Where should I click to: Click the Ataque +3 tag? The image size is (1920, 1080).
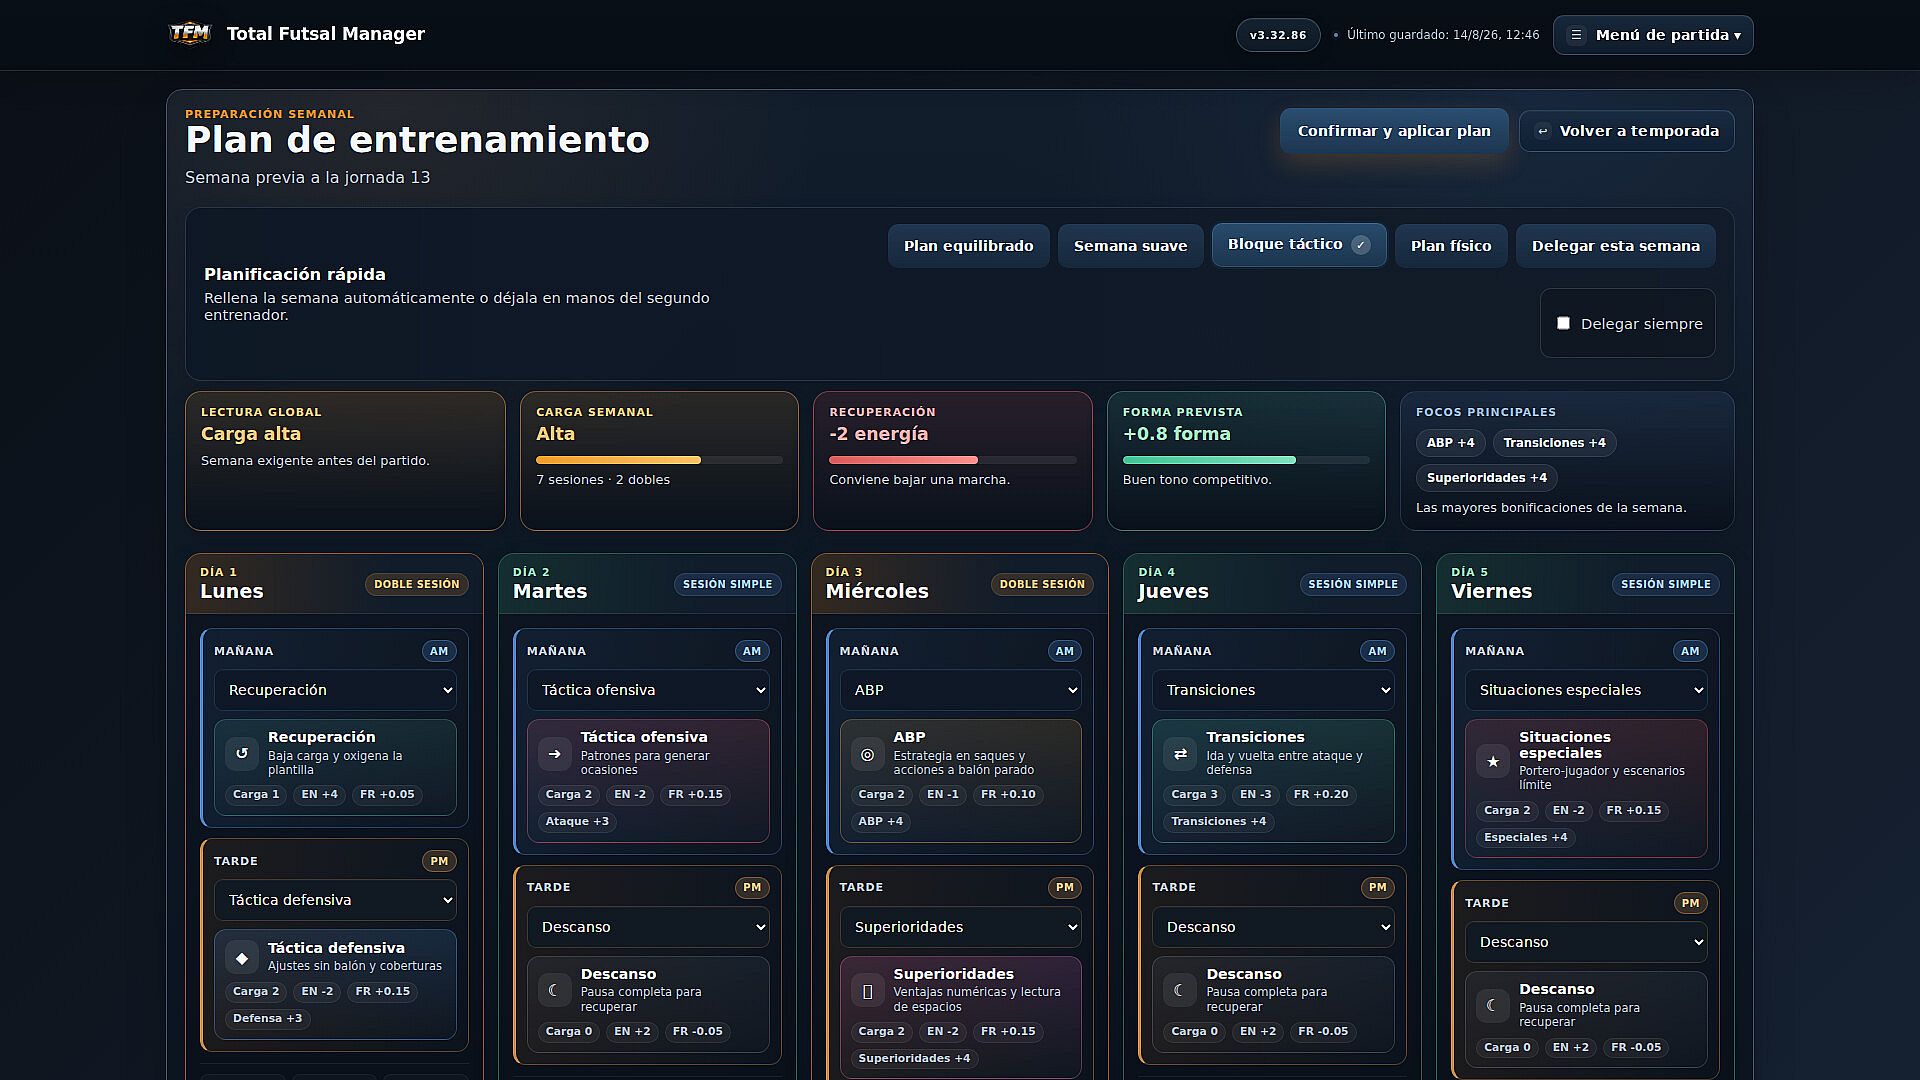[x=577, y=822]
